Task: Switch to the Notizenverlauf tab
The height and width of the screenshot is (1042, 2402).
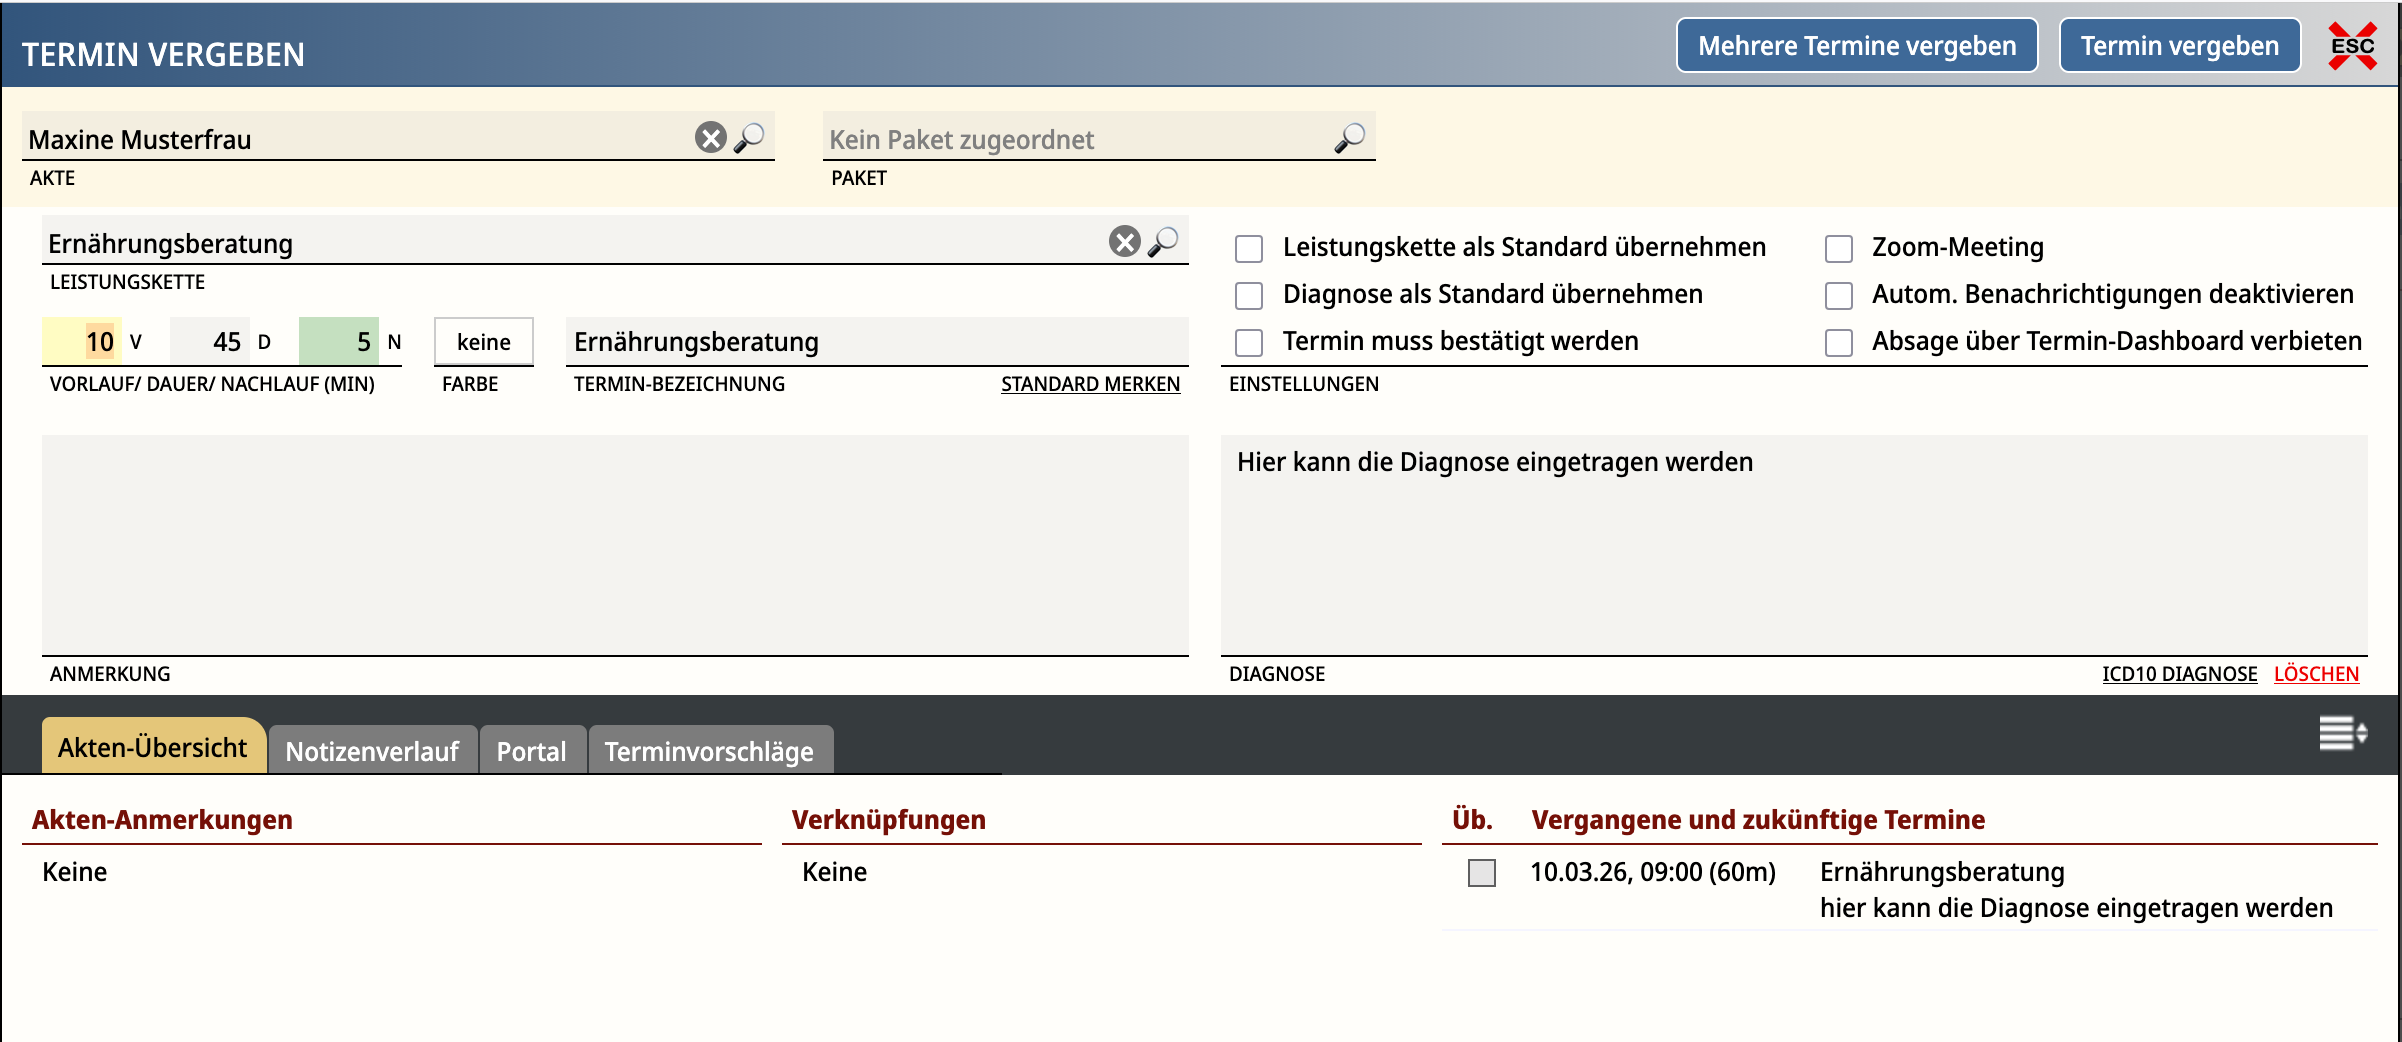Action: (x=372, y=751)
